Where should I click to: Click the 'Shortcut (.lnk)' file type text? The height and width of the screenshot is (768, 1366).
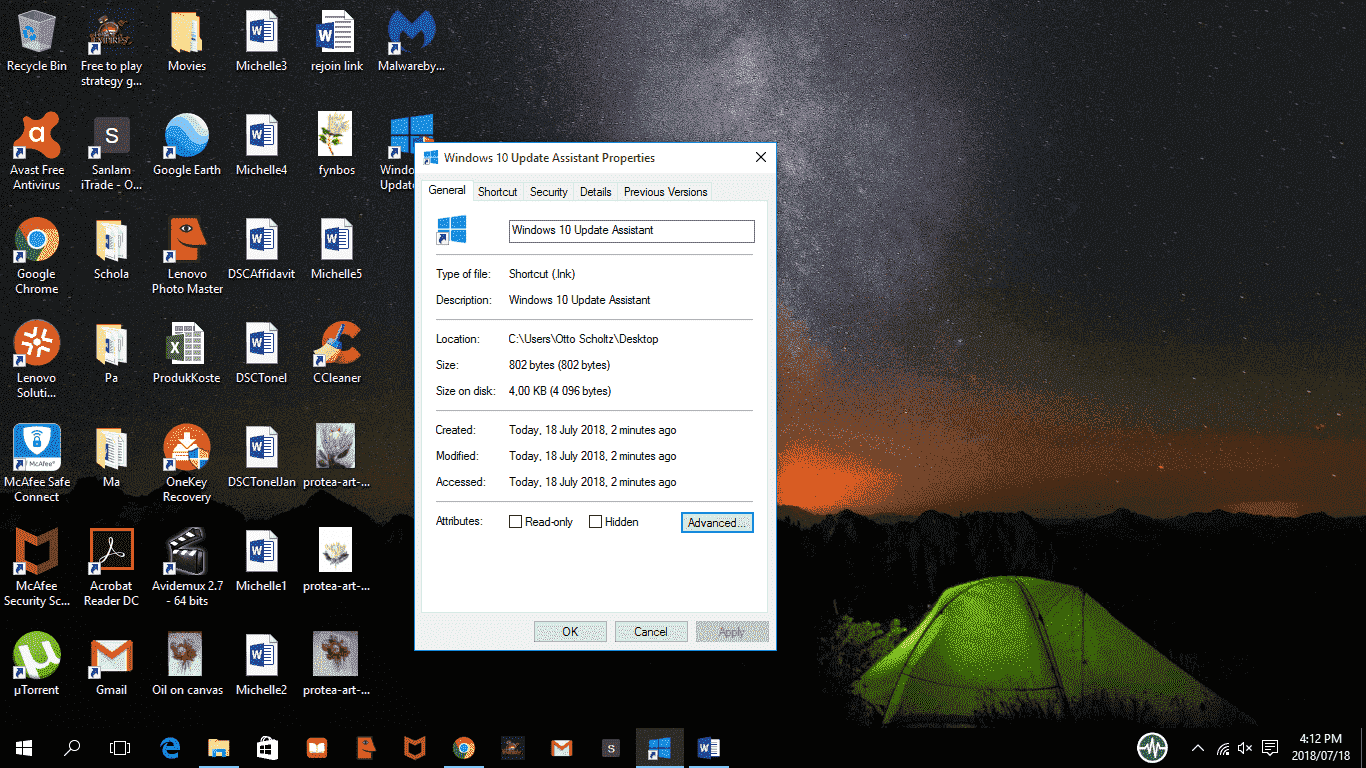point(542,274)
